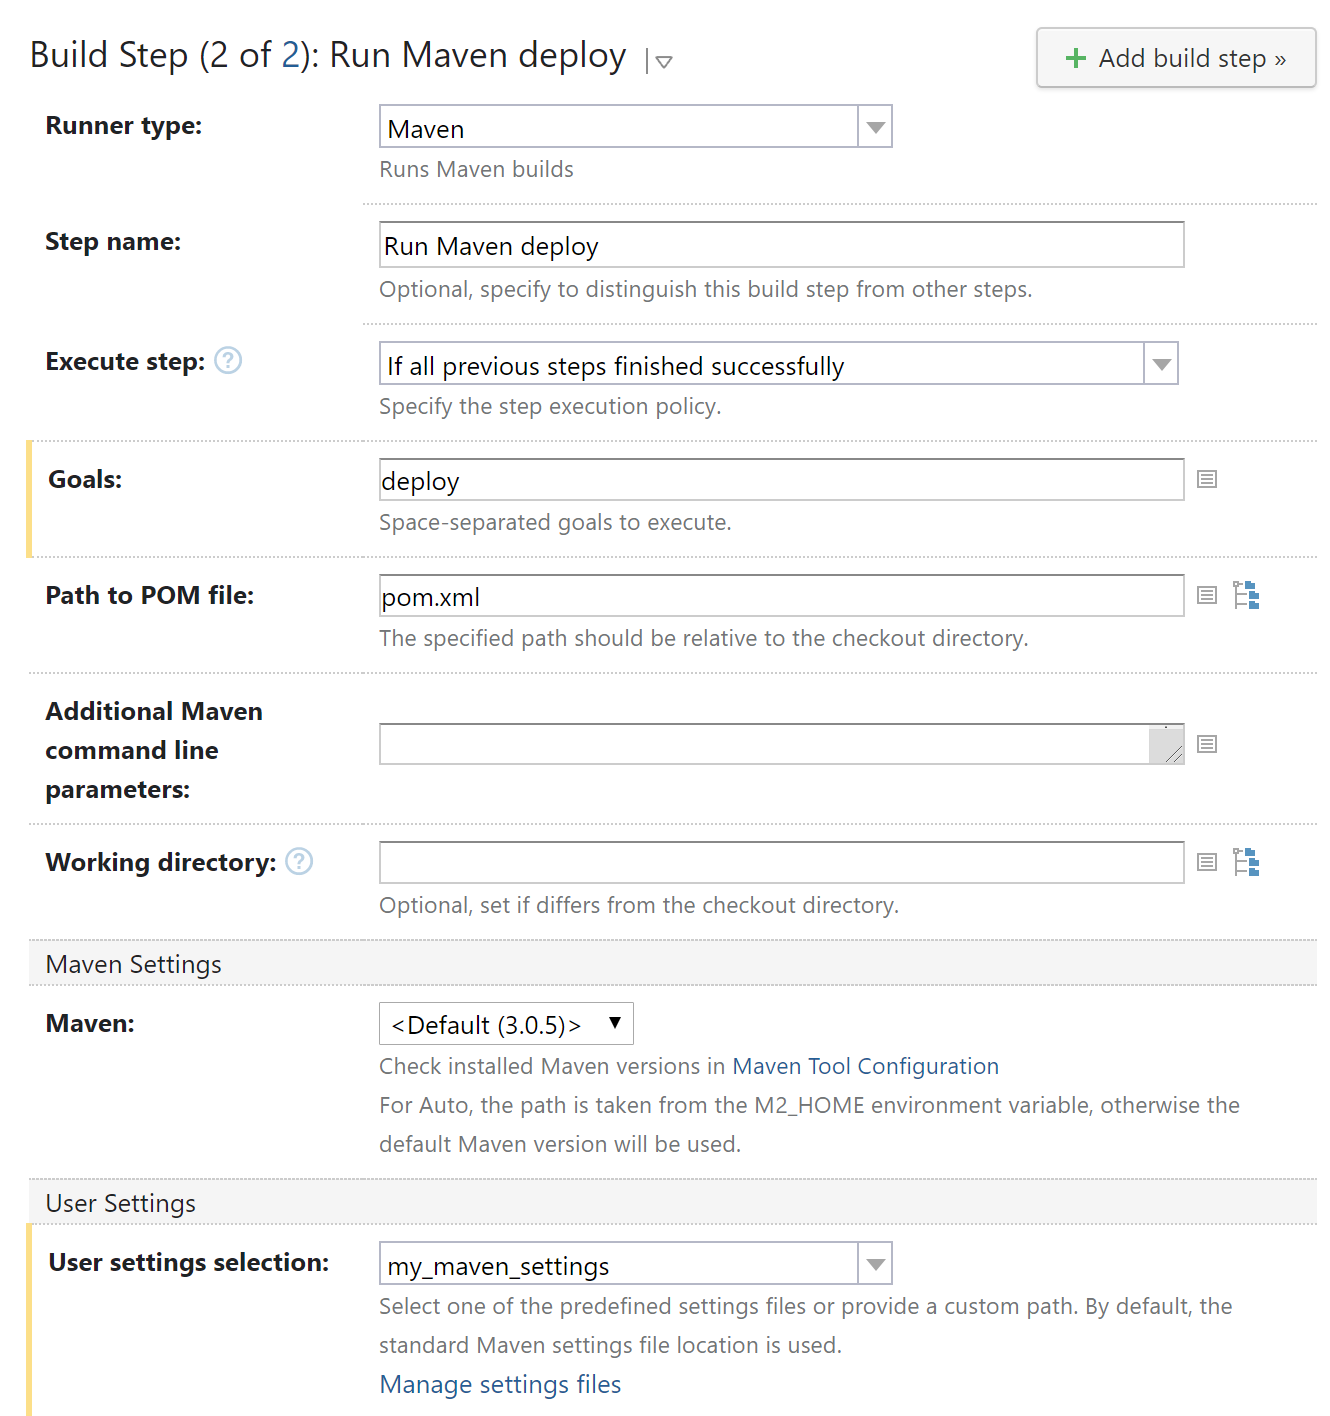Viewport: 1330px width, 1416px height.
Task: Focus the Goals input containing deploy
Action: [x=782, y=480]
